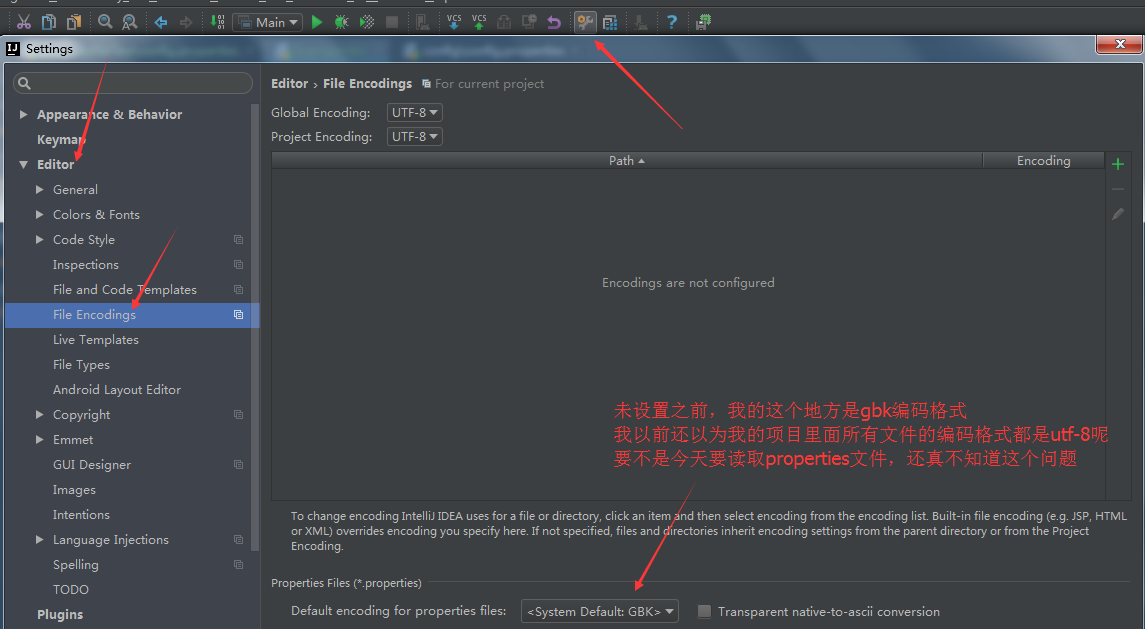Click the VCS Update Project icon
Image resolution: width=1145 pixels, height=629 pixels.
(453, 22)
